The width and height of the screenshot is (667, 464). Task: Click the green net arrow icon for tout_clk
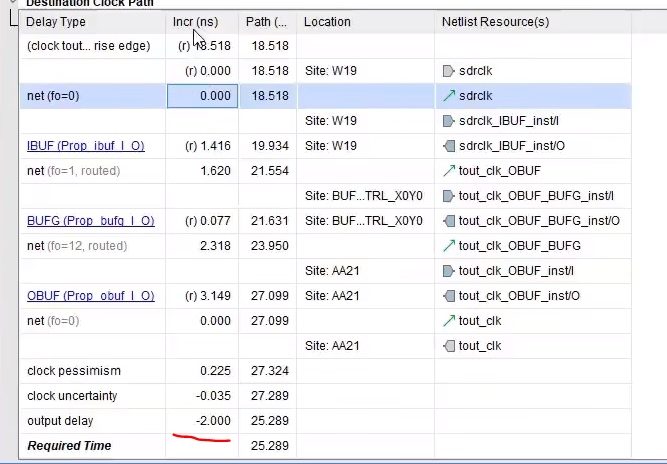[x=449, y=320]
